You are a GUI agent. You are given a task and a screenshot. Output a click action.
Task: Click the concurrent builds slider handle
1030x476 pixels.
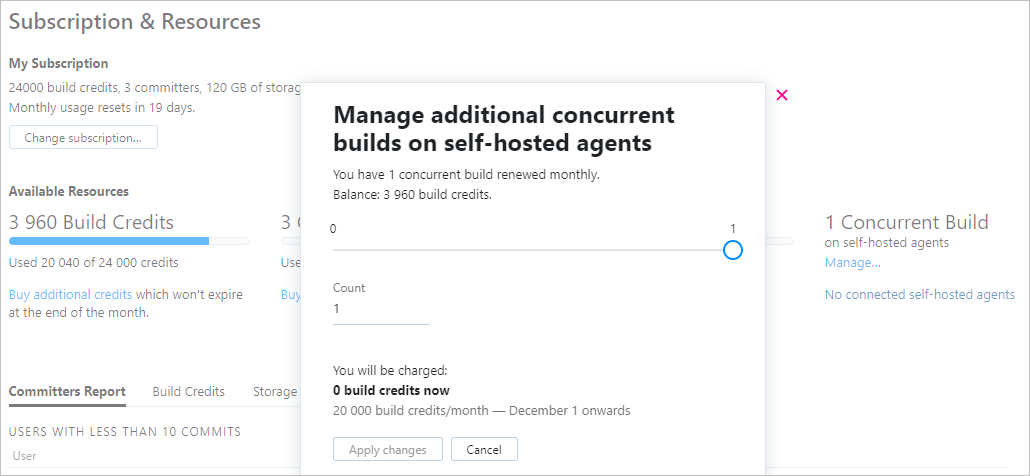click(x=732, y=250)
